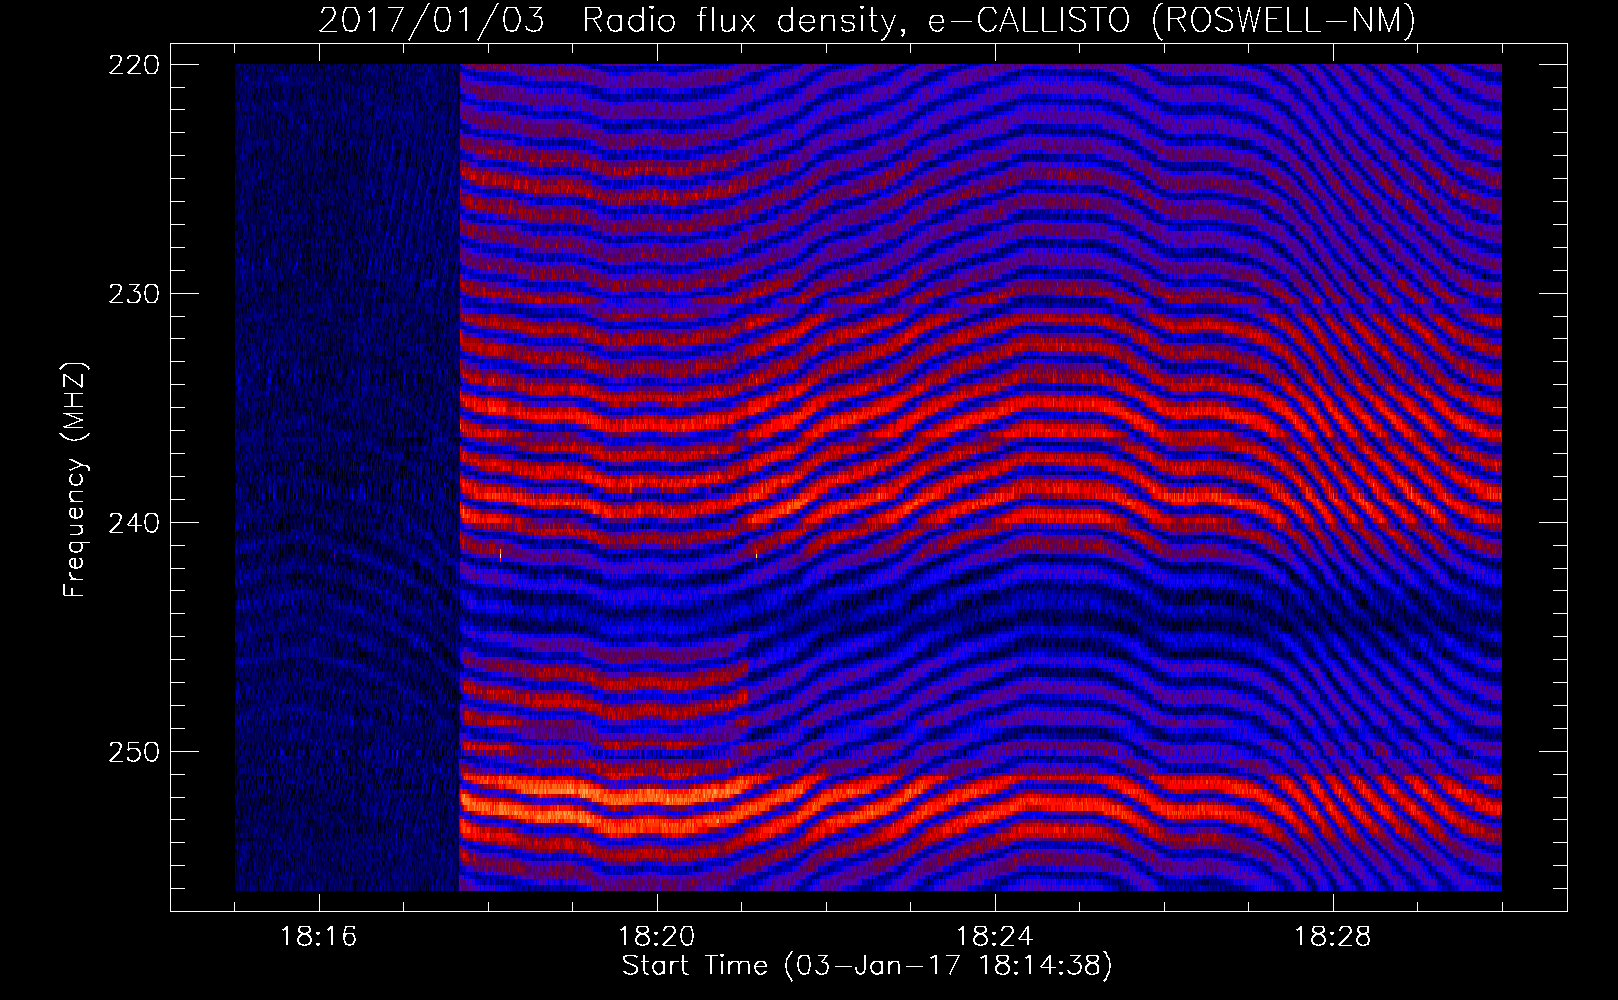Click the 'Start Time (03-Jan-17 18:14:38)' label
This screenshot has height=1000, width=1618.
tap(867, 966)
